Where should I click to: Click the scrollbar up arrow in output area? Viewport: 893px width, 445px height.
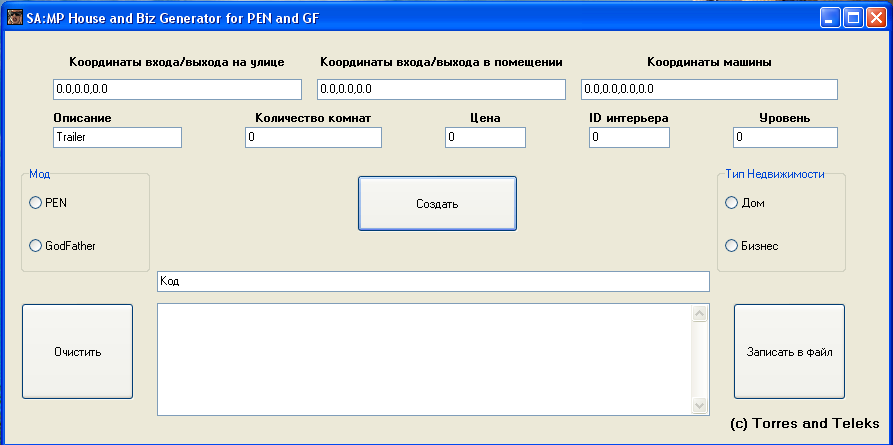tap(700, 313)
